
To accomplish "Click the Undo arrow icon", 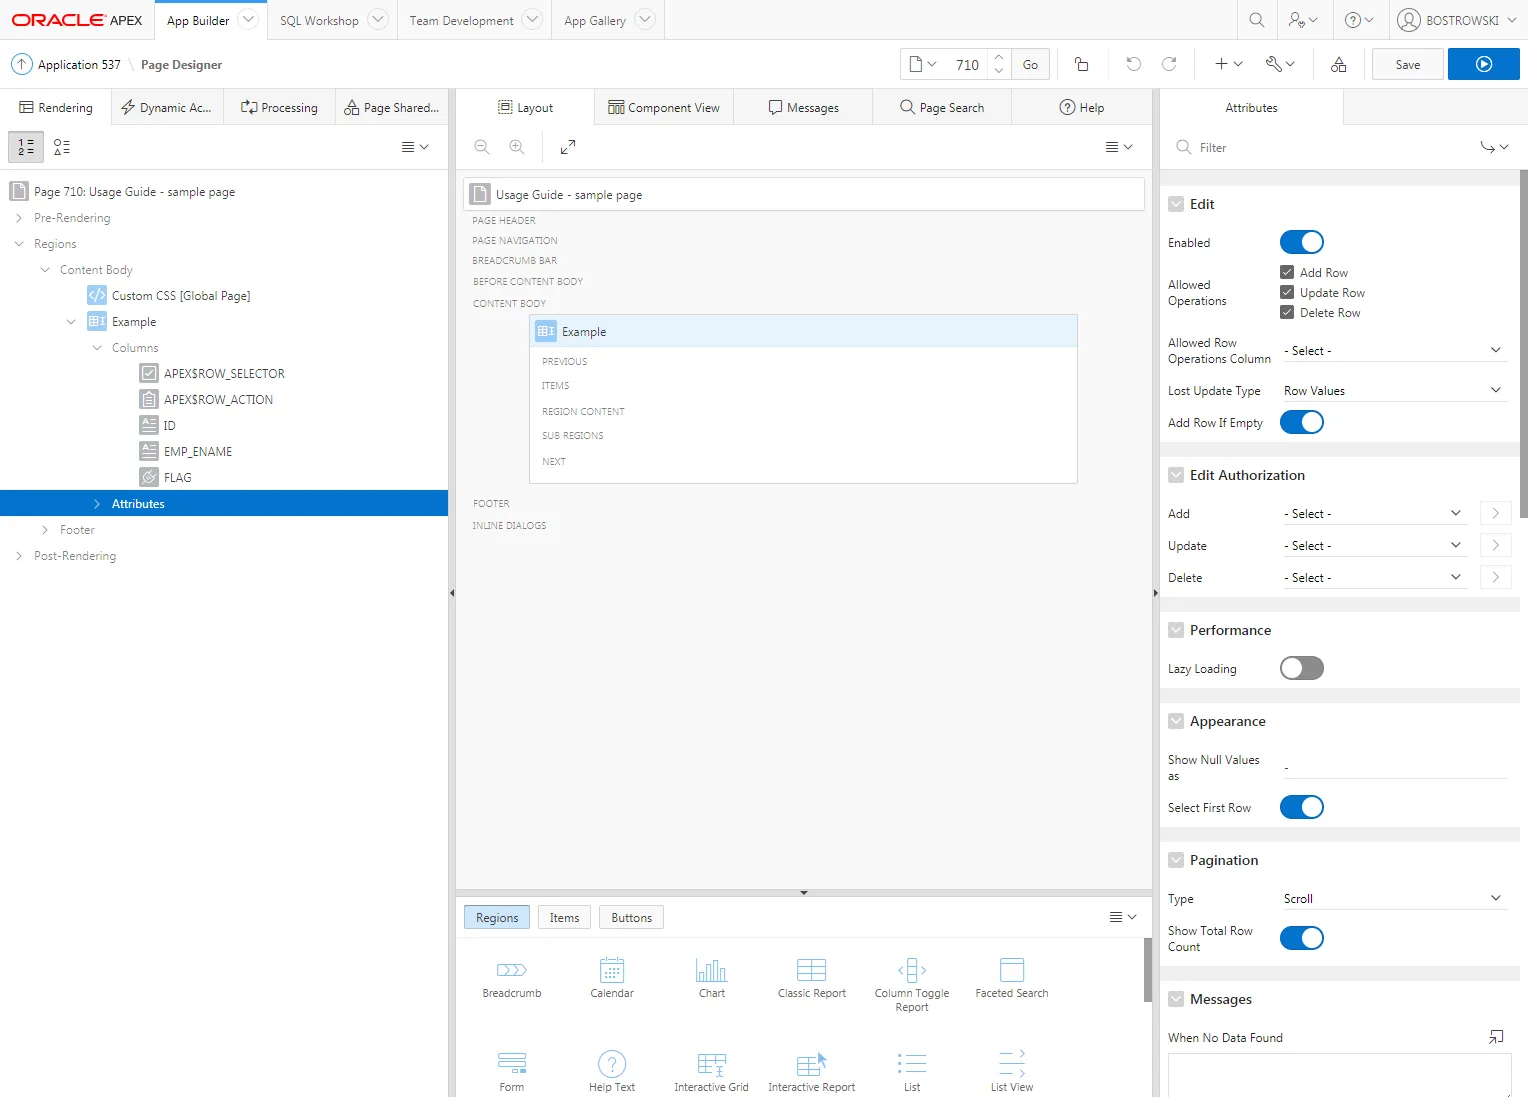I will (1133, 64).
